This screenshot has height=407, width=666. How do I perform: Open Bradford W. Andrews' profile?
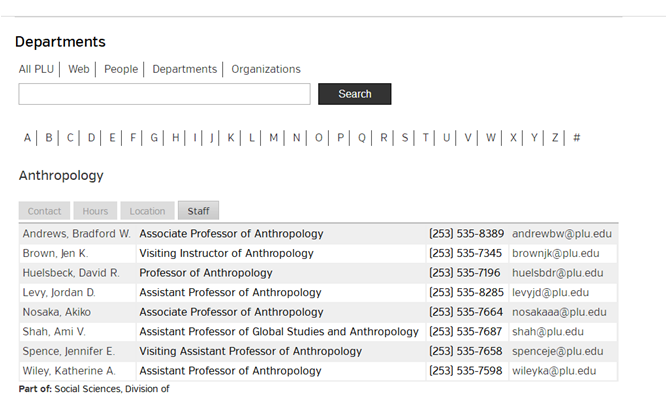[x=76, y=234]
